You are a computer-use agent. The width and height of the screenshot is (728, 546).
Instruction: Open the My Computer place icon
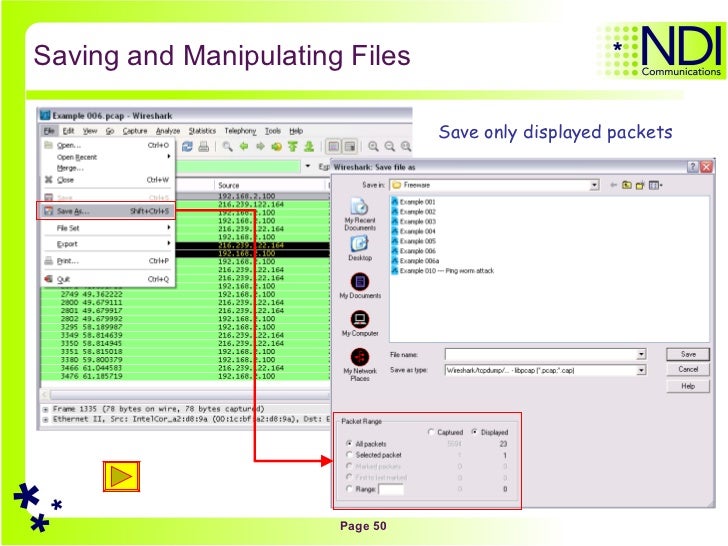tap(360, 324)
